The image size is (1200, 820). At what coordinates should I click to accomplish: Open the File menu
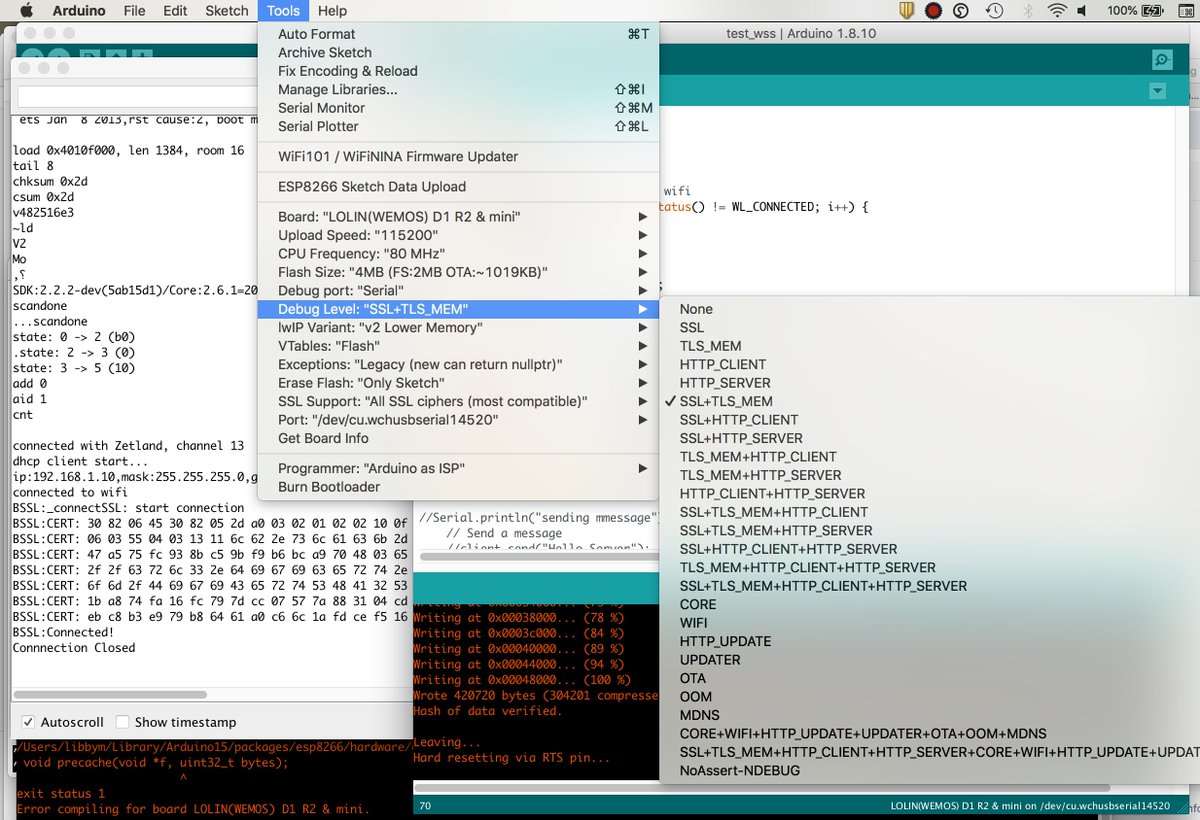[x=134, y=11]
